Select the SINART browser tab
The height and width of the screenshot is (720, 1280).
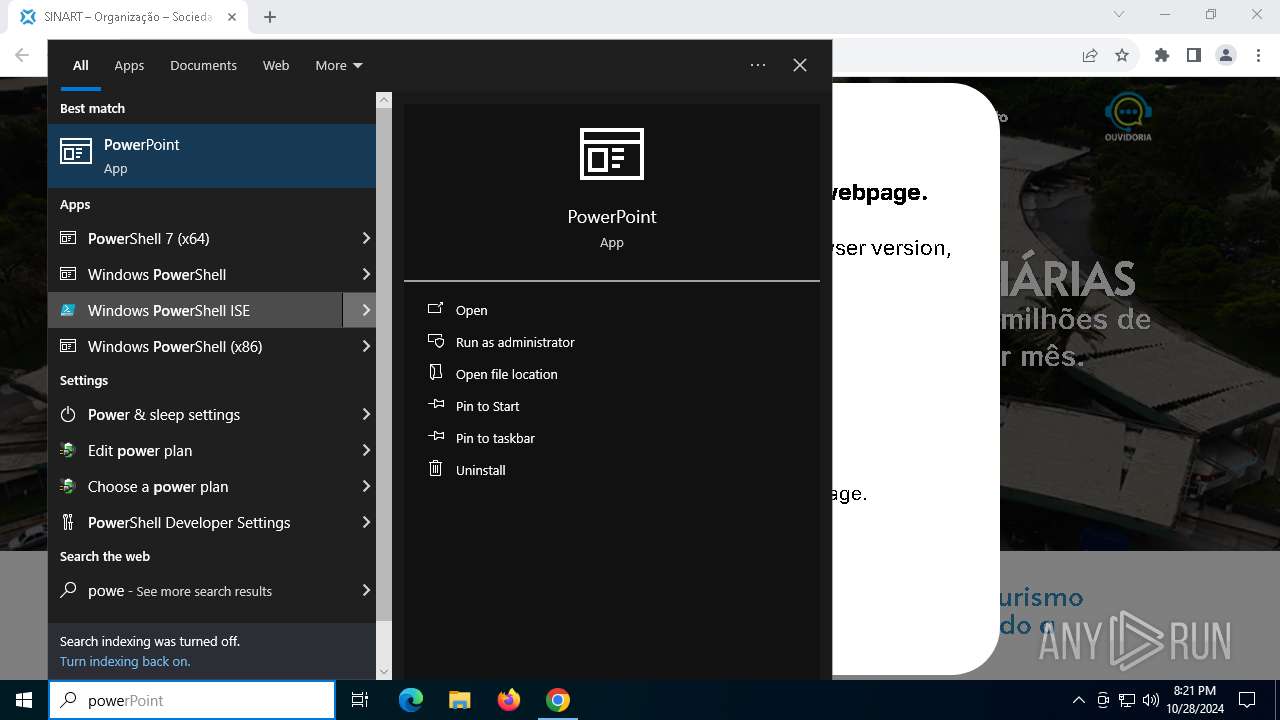pos(128,16)
